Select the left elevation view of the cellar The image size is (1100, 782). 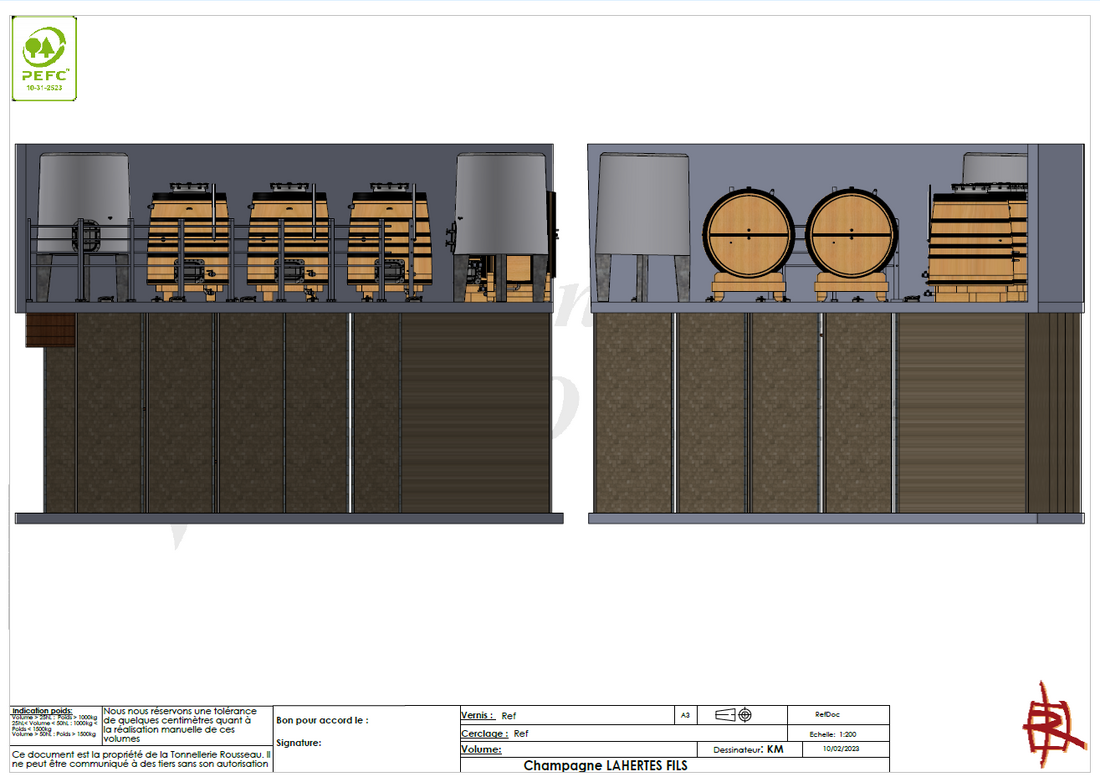click(x=288, y=334)
